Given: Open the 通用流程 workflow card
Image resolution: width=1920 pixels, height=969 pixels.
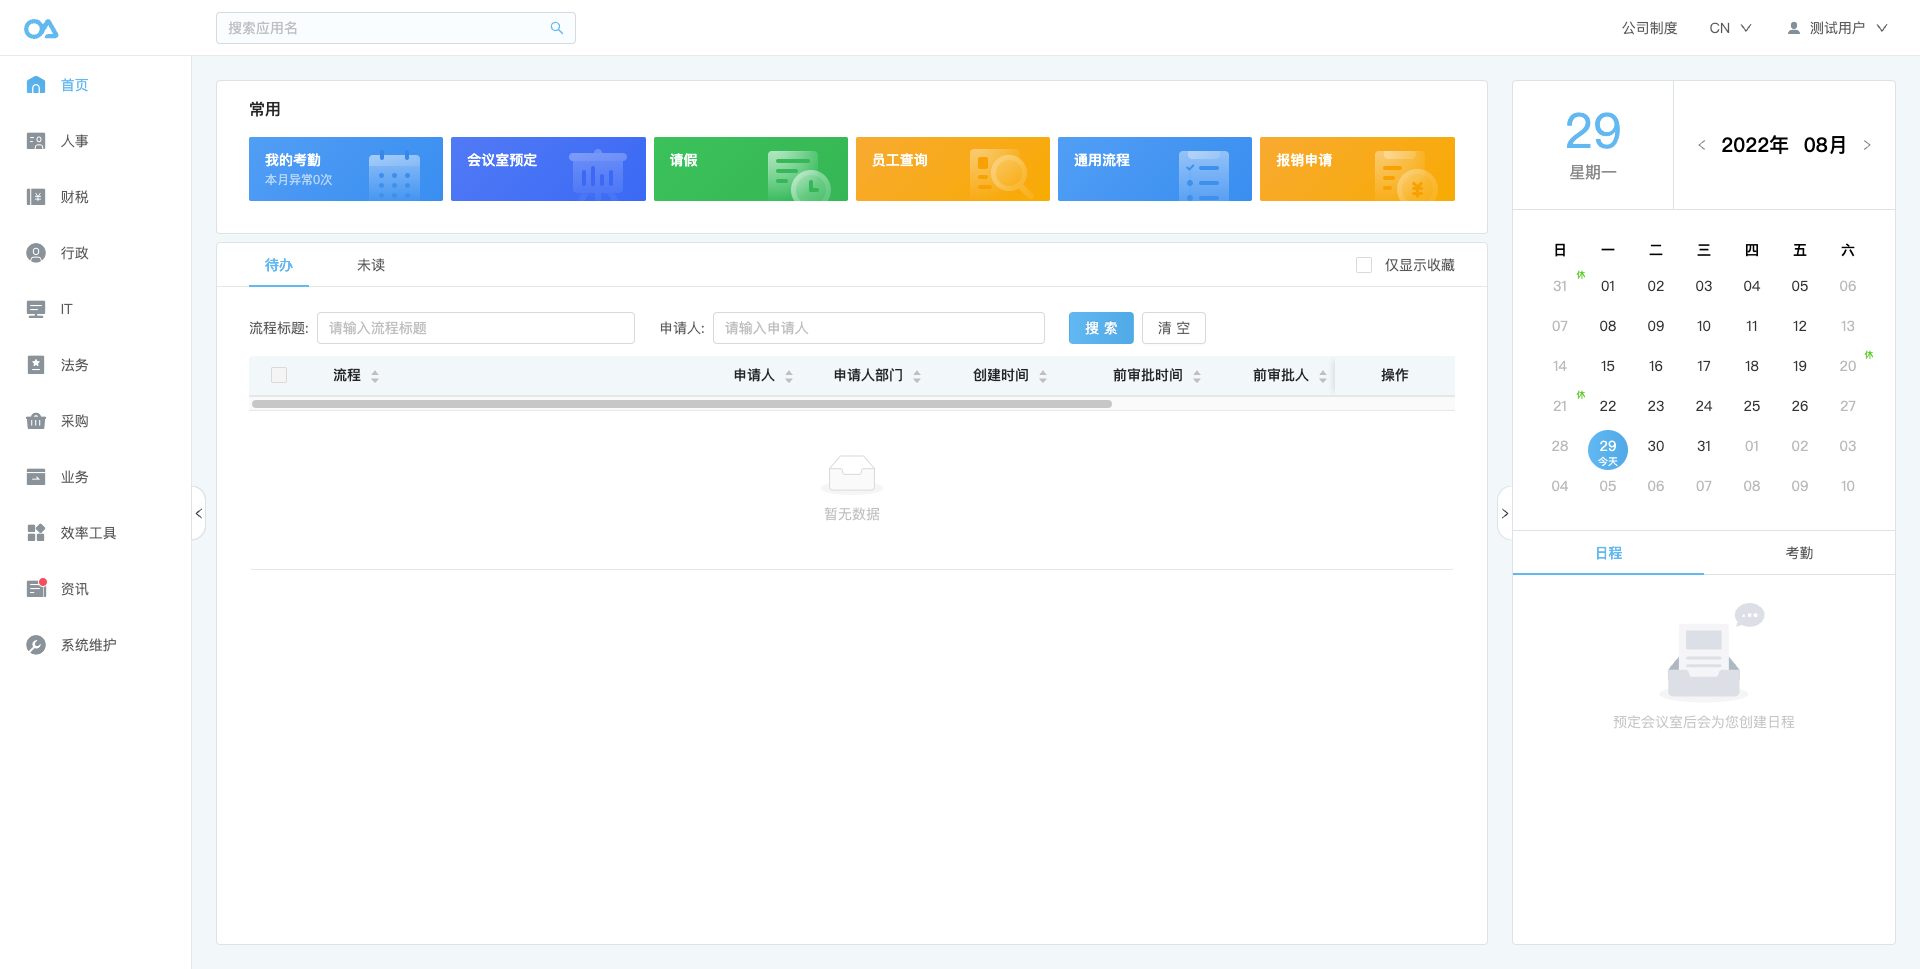Looking at the screenshot, I should pos(1155,169).
